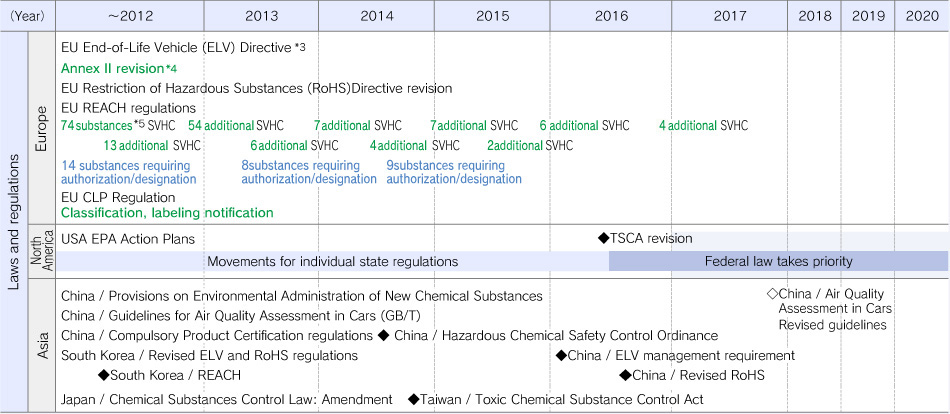
Task: Click the 2017 year column header
Action: (x=730, y=16)
